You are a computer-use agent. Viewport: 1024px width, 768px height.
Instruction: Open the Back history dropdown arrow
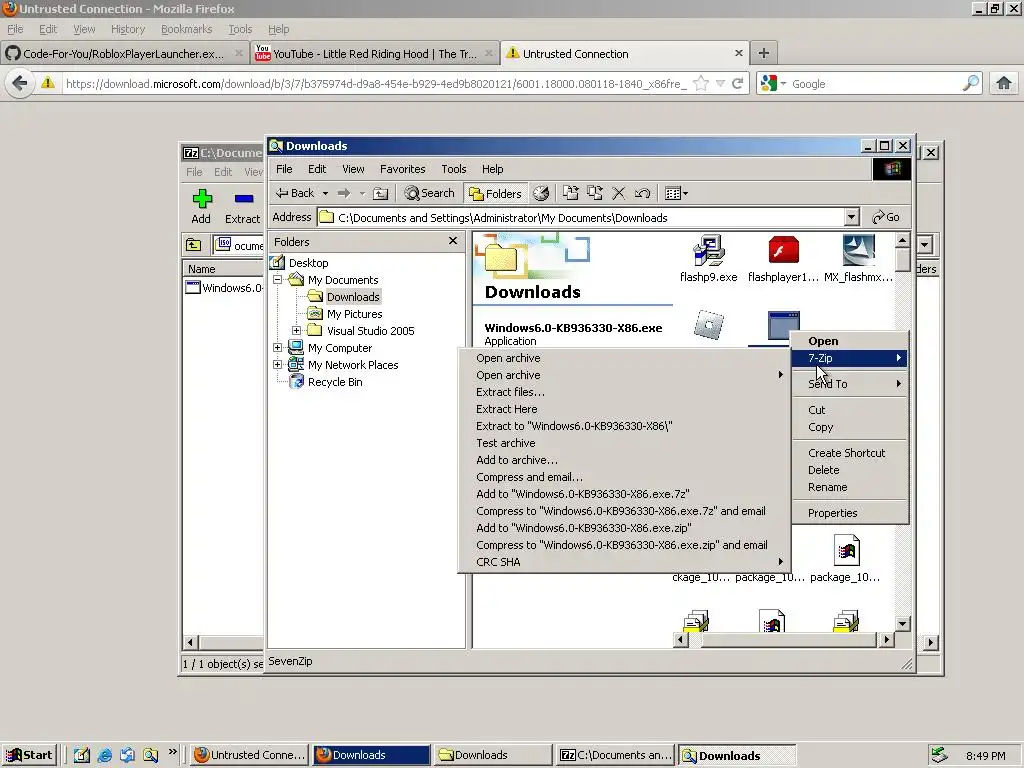point(325,193)
